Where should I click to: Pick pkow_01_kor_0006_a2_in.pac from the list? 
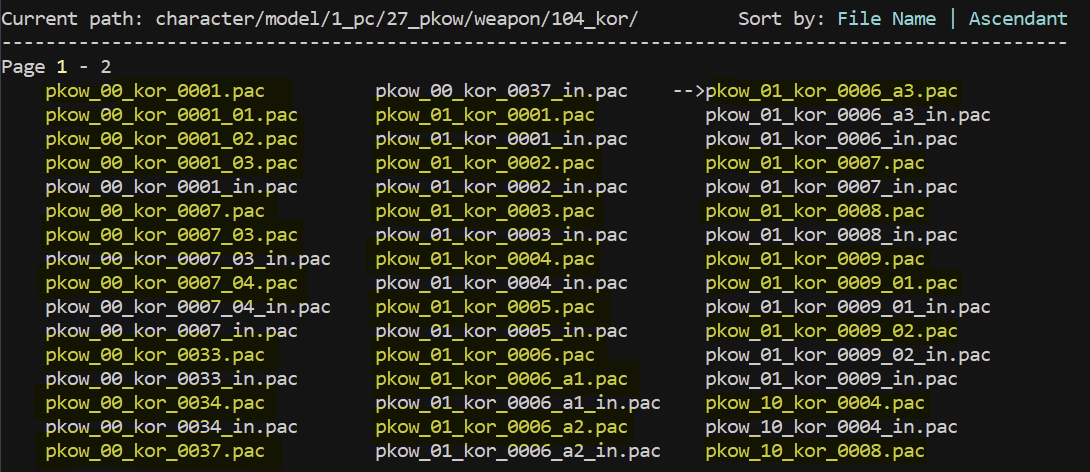pos(518,451)
